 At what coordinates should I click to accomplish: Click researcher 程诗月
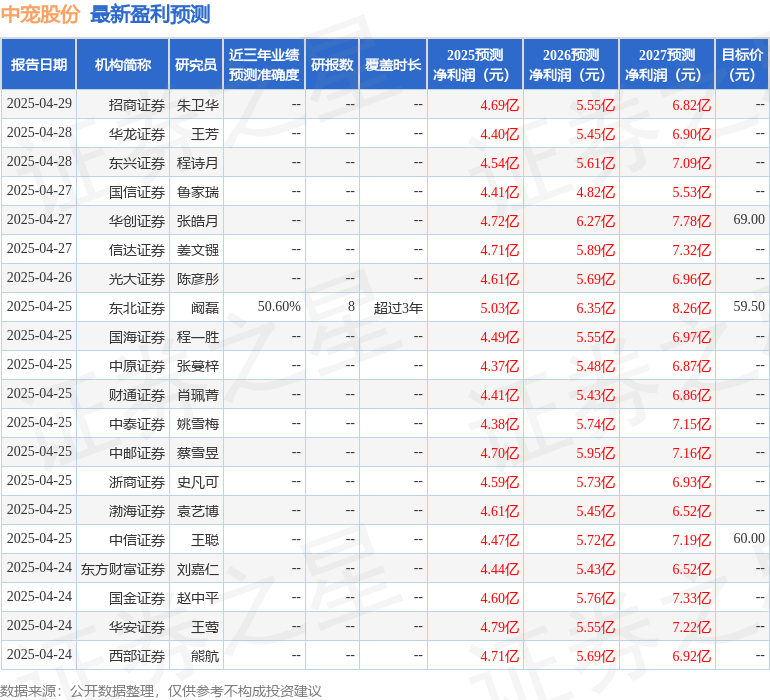click(197, 163)
